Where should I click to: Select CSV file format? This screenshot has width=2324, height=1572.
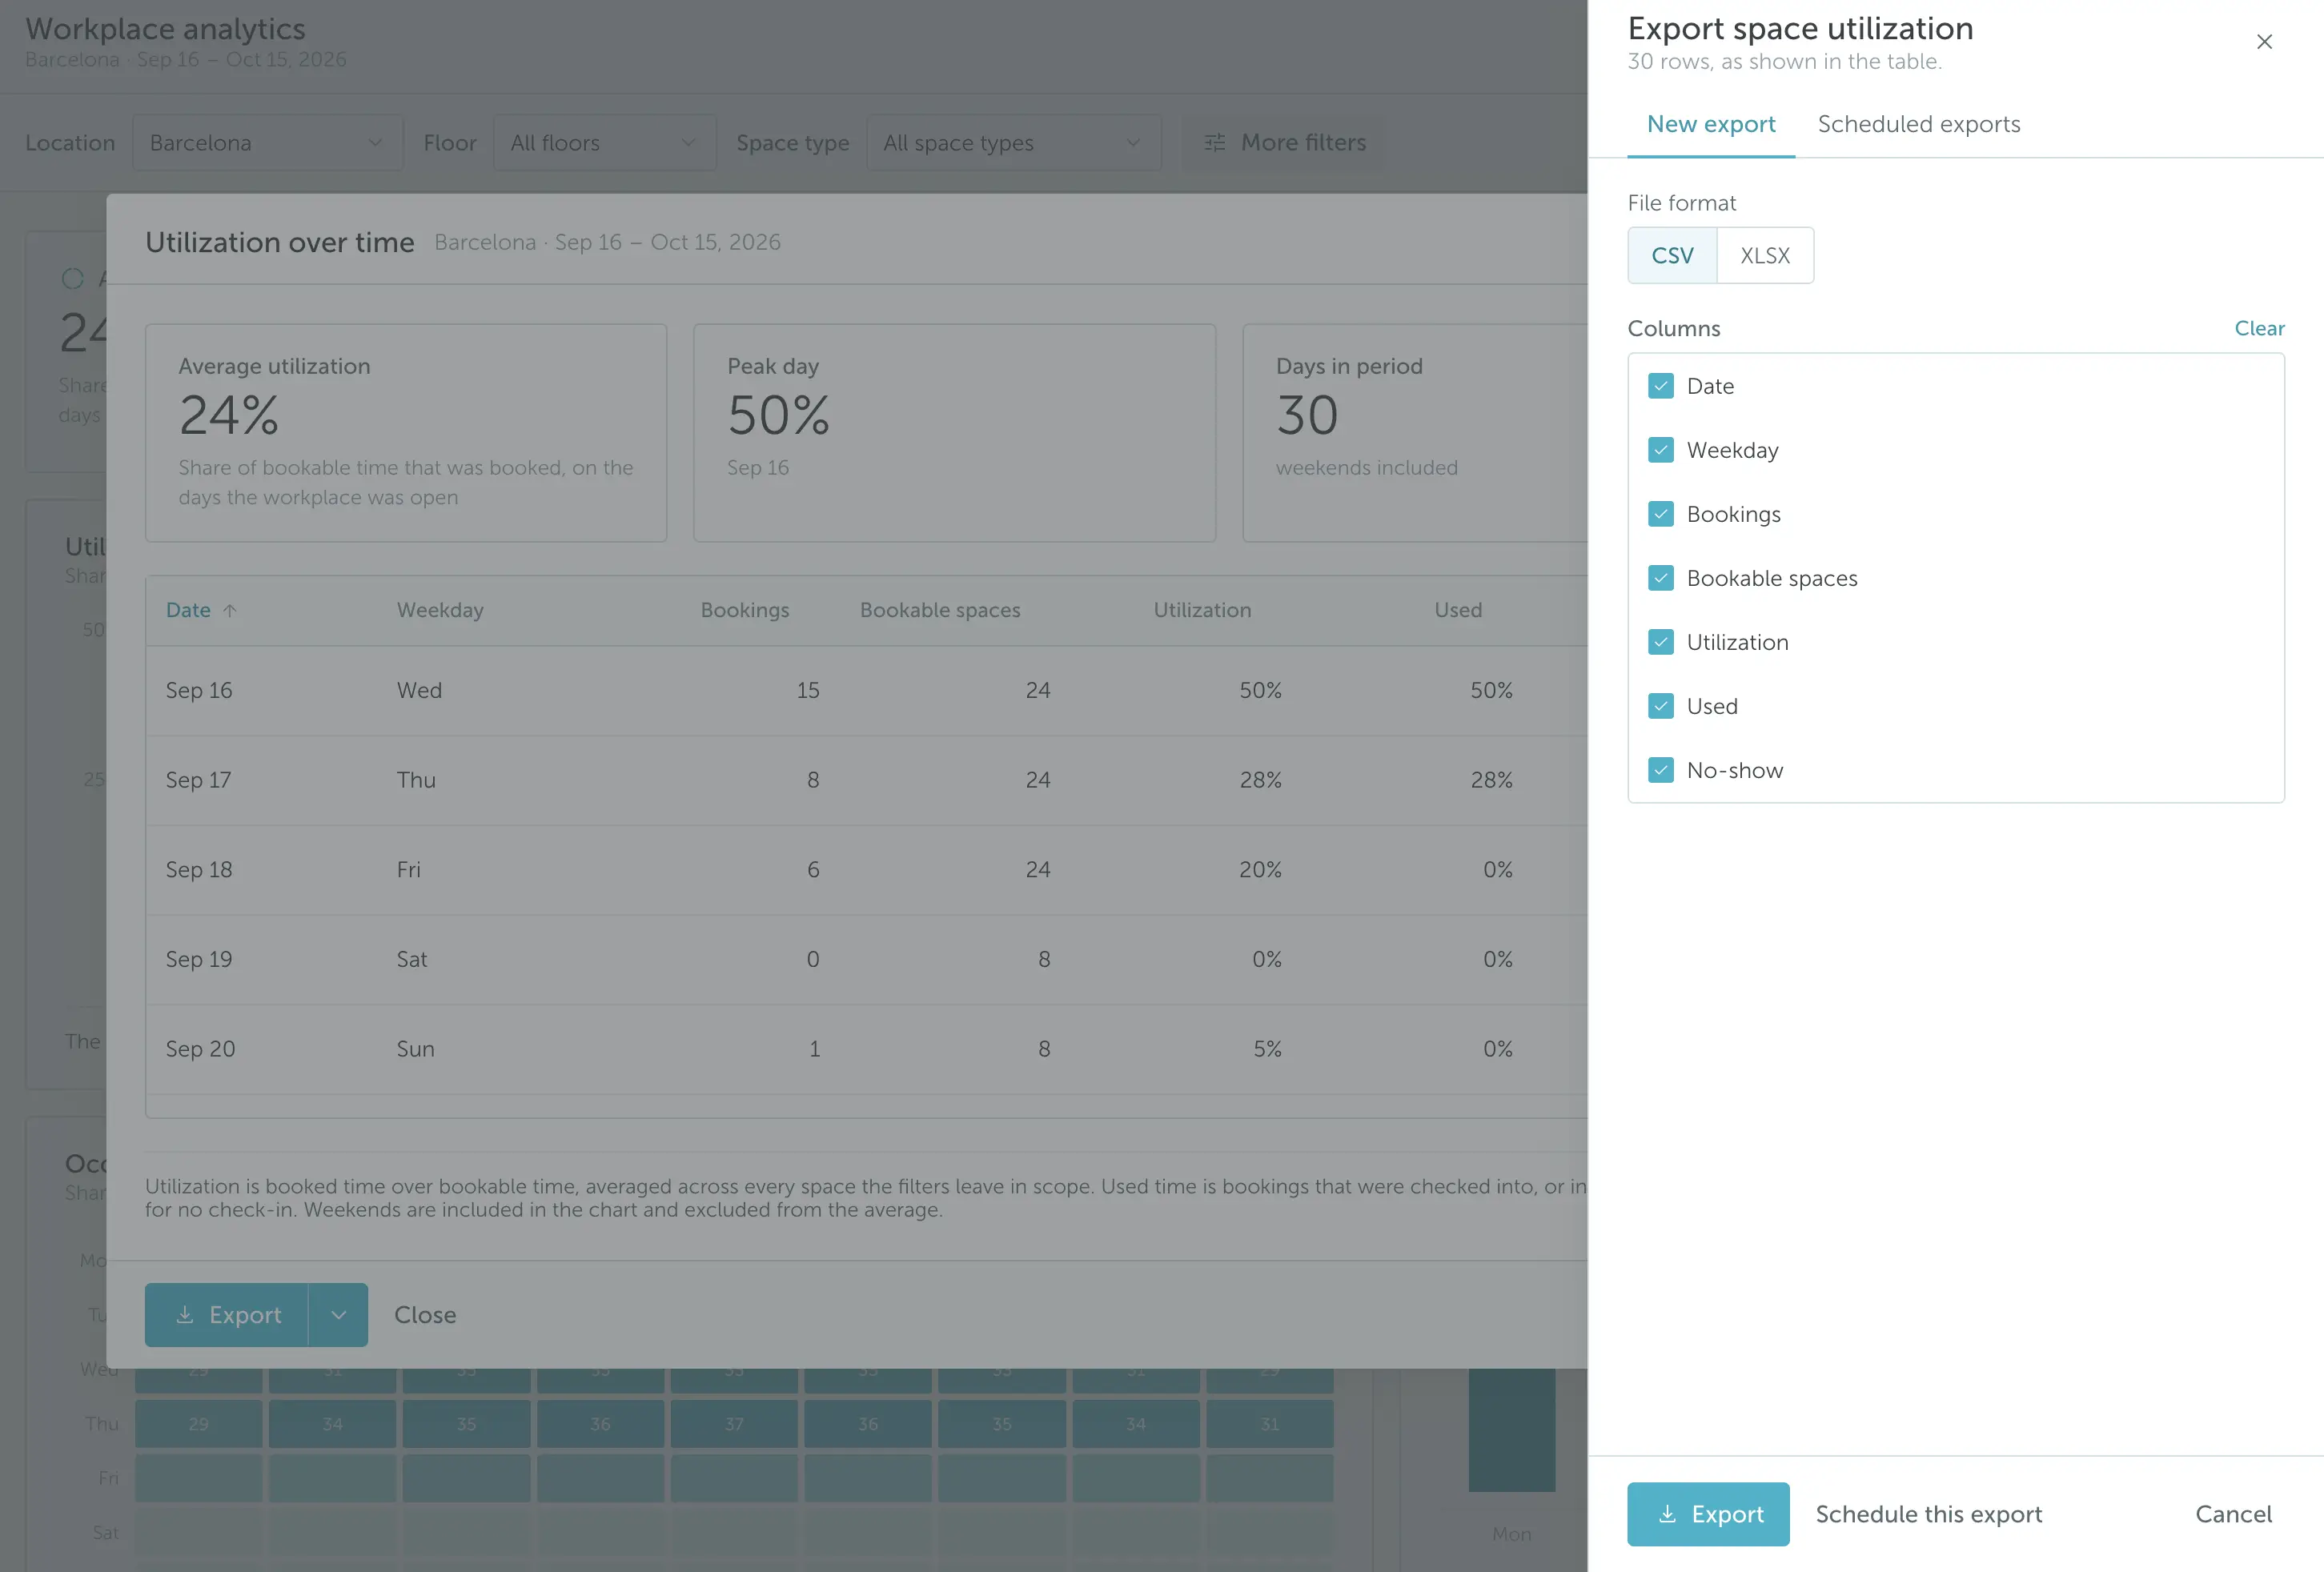tap(1672, 255)
